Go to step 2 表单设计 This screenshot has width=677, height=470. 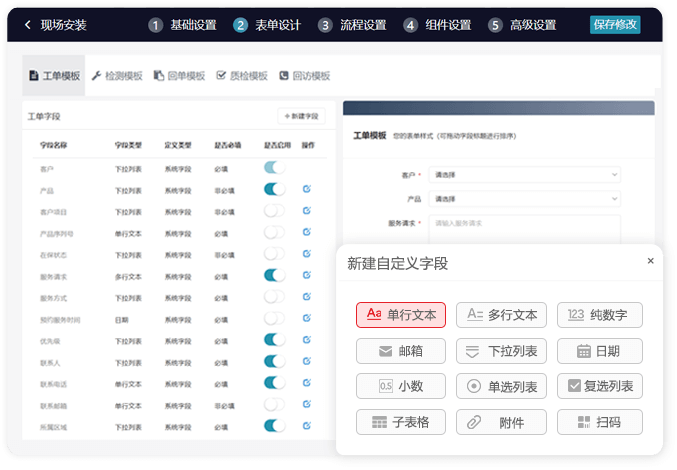click(x=267, y=25)
